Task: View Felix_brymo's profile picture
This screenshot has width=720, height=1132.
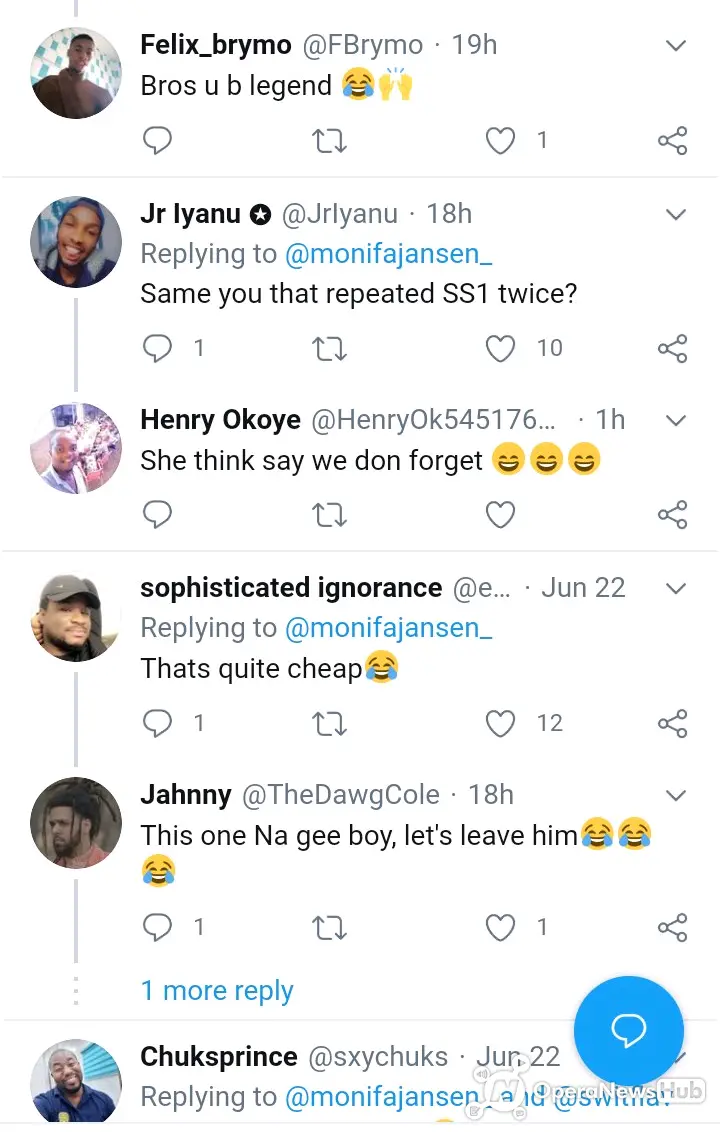Action: point(76,73)
